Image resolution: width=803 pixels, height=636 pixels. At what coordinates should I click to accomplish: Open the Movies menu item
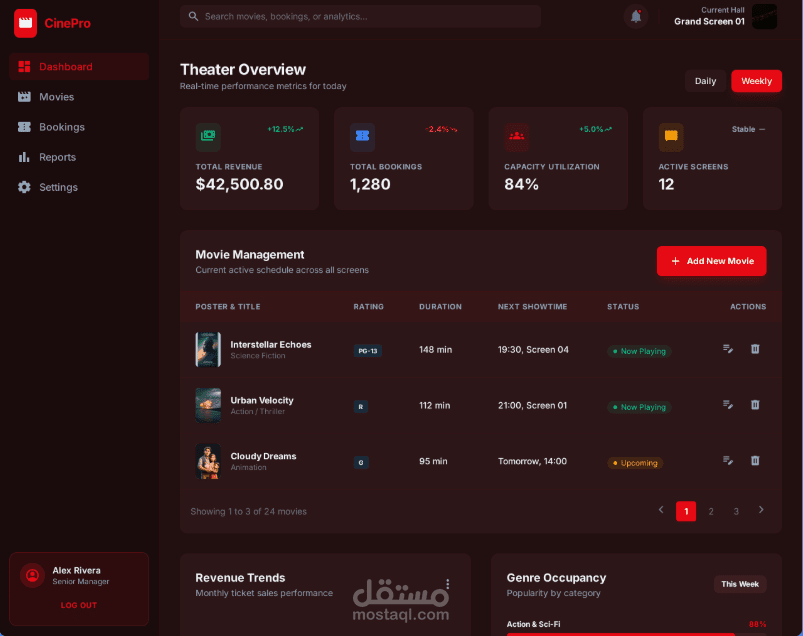[79, 97]
